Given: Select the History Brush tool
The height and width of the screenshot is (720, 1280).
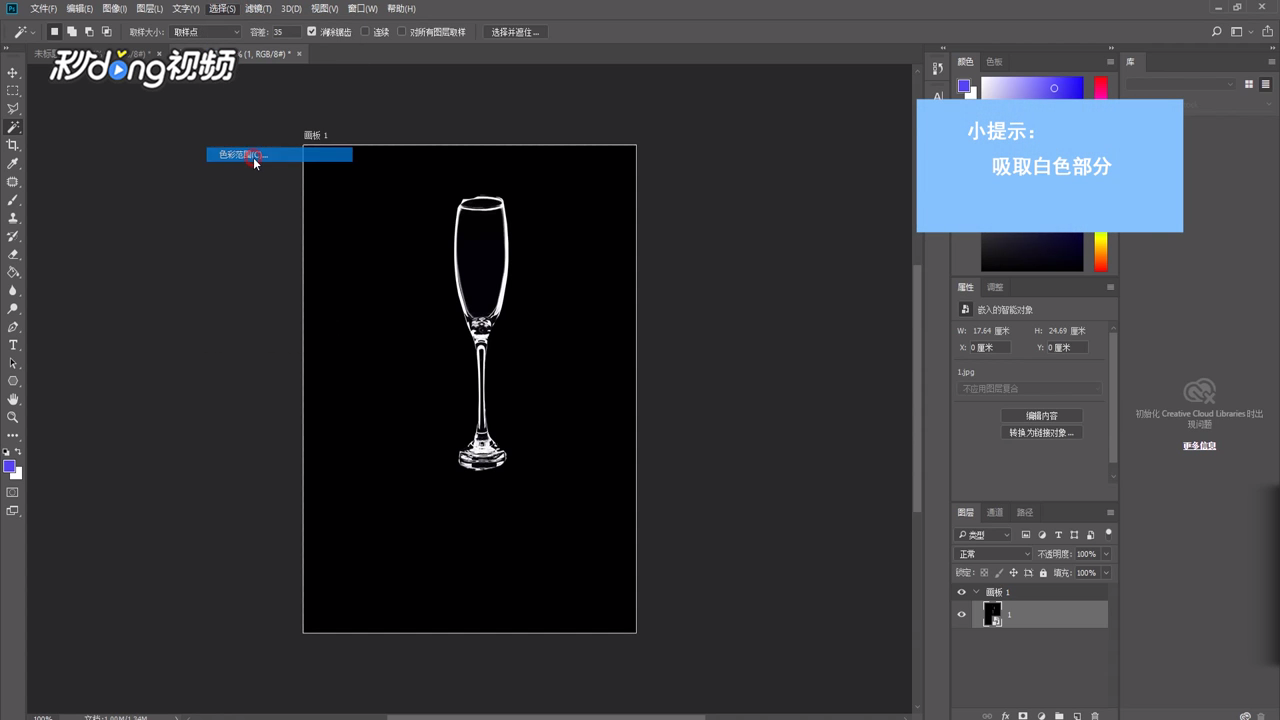Looking at the screenshot, I should (x=13, y=236).
